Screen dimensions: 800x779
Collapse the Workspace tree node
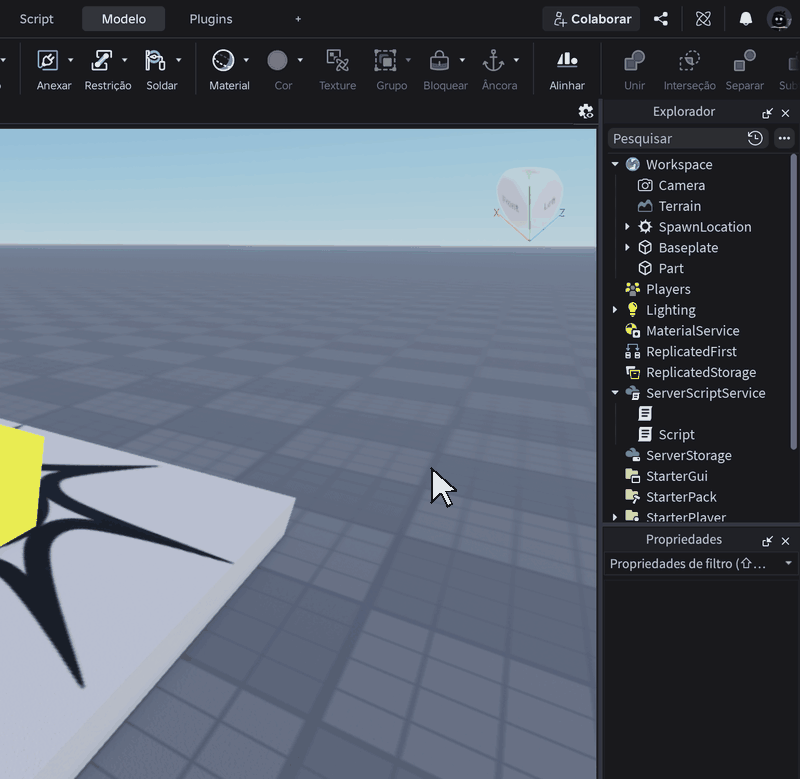(x=615, y=164)
